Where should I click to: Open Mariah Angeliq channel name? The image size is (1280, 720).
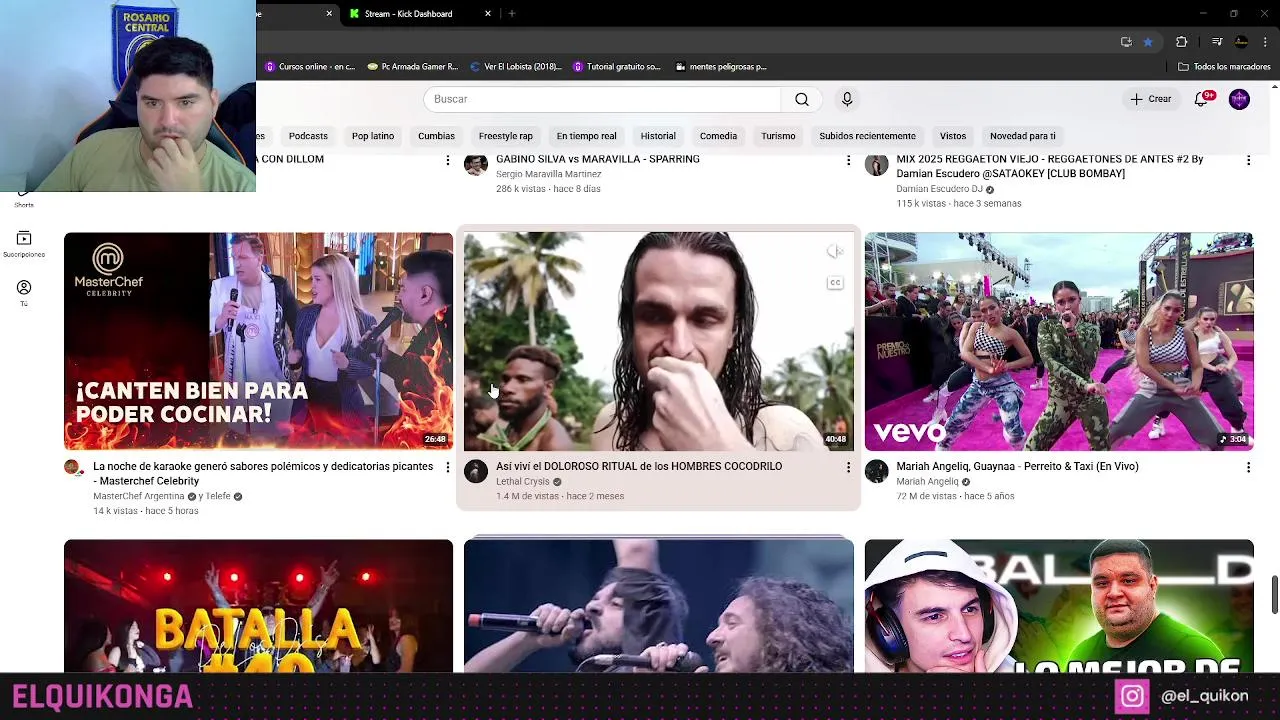927,482
